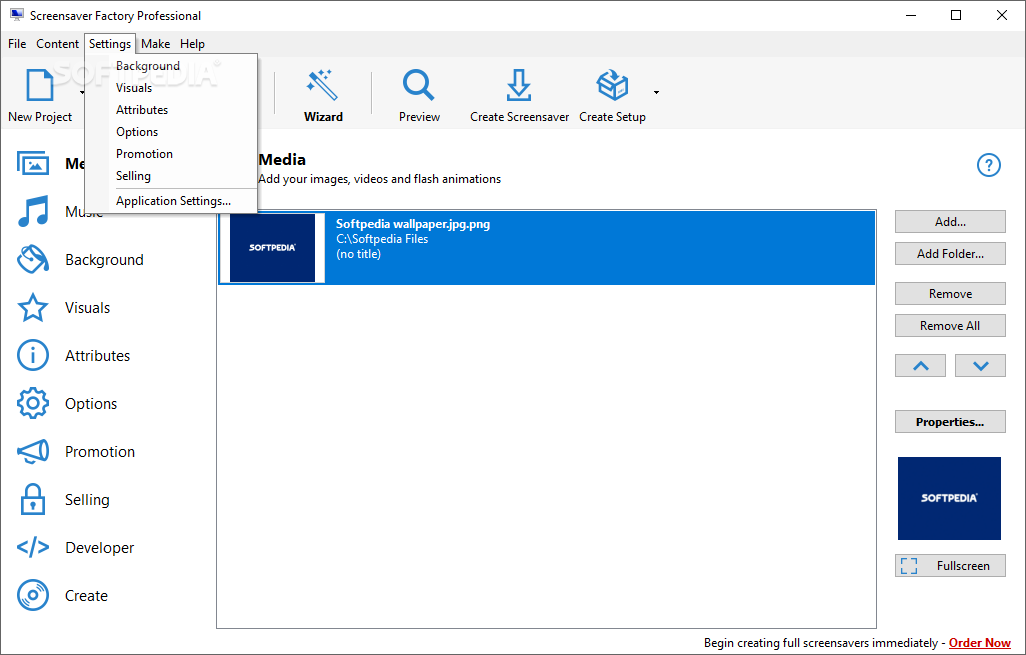Open the File menu
This screenshot has width=1026, height=655.
pyautogui.click(x=17, y=44)
